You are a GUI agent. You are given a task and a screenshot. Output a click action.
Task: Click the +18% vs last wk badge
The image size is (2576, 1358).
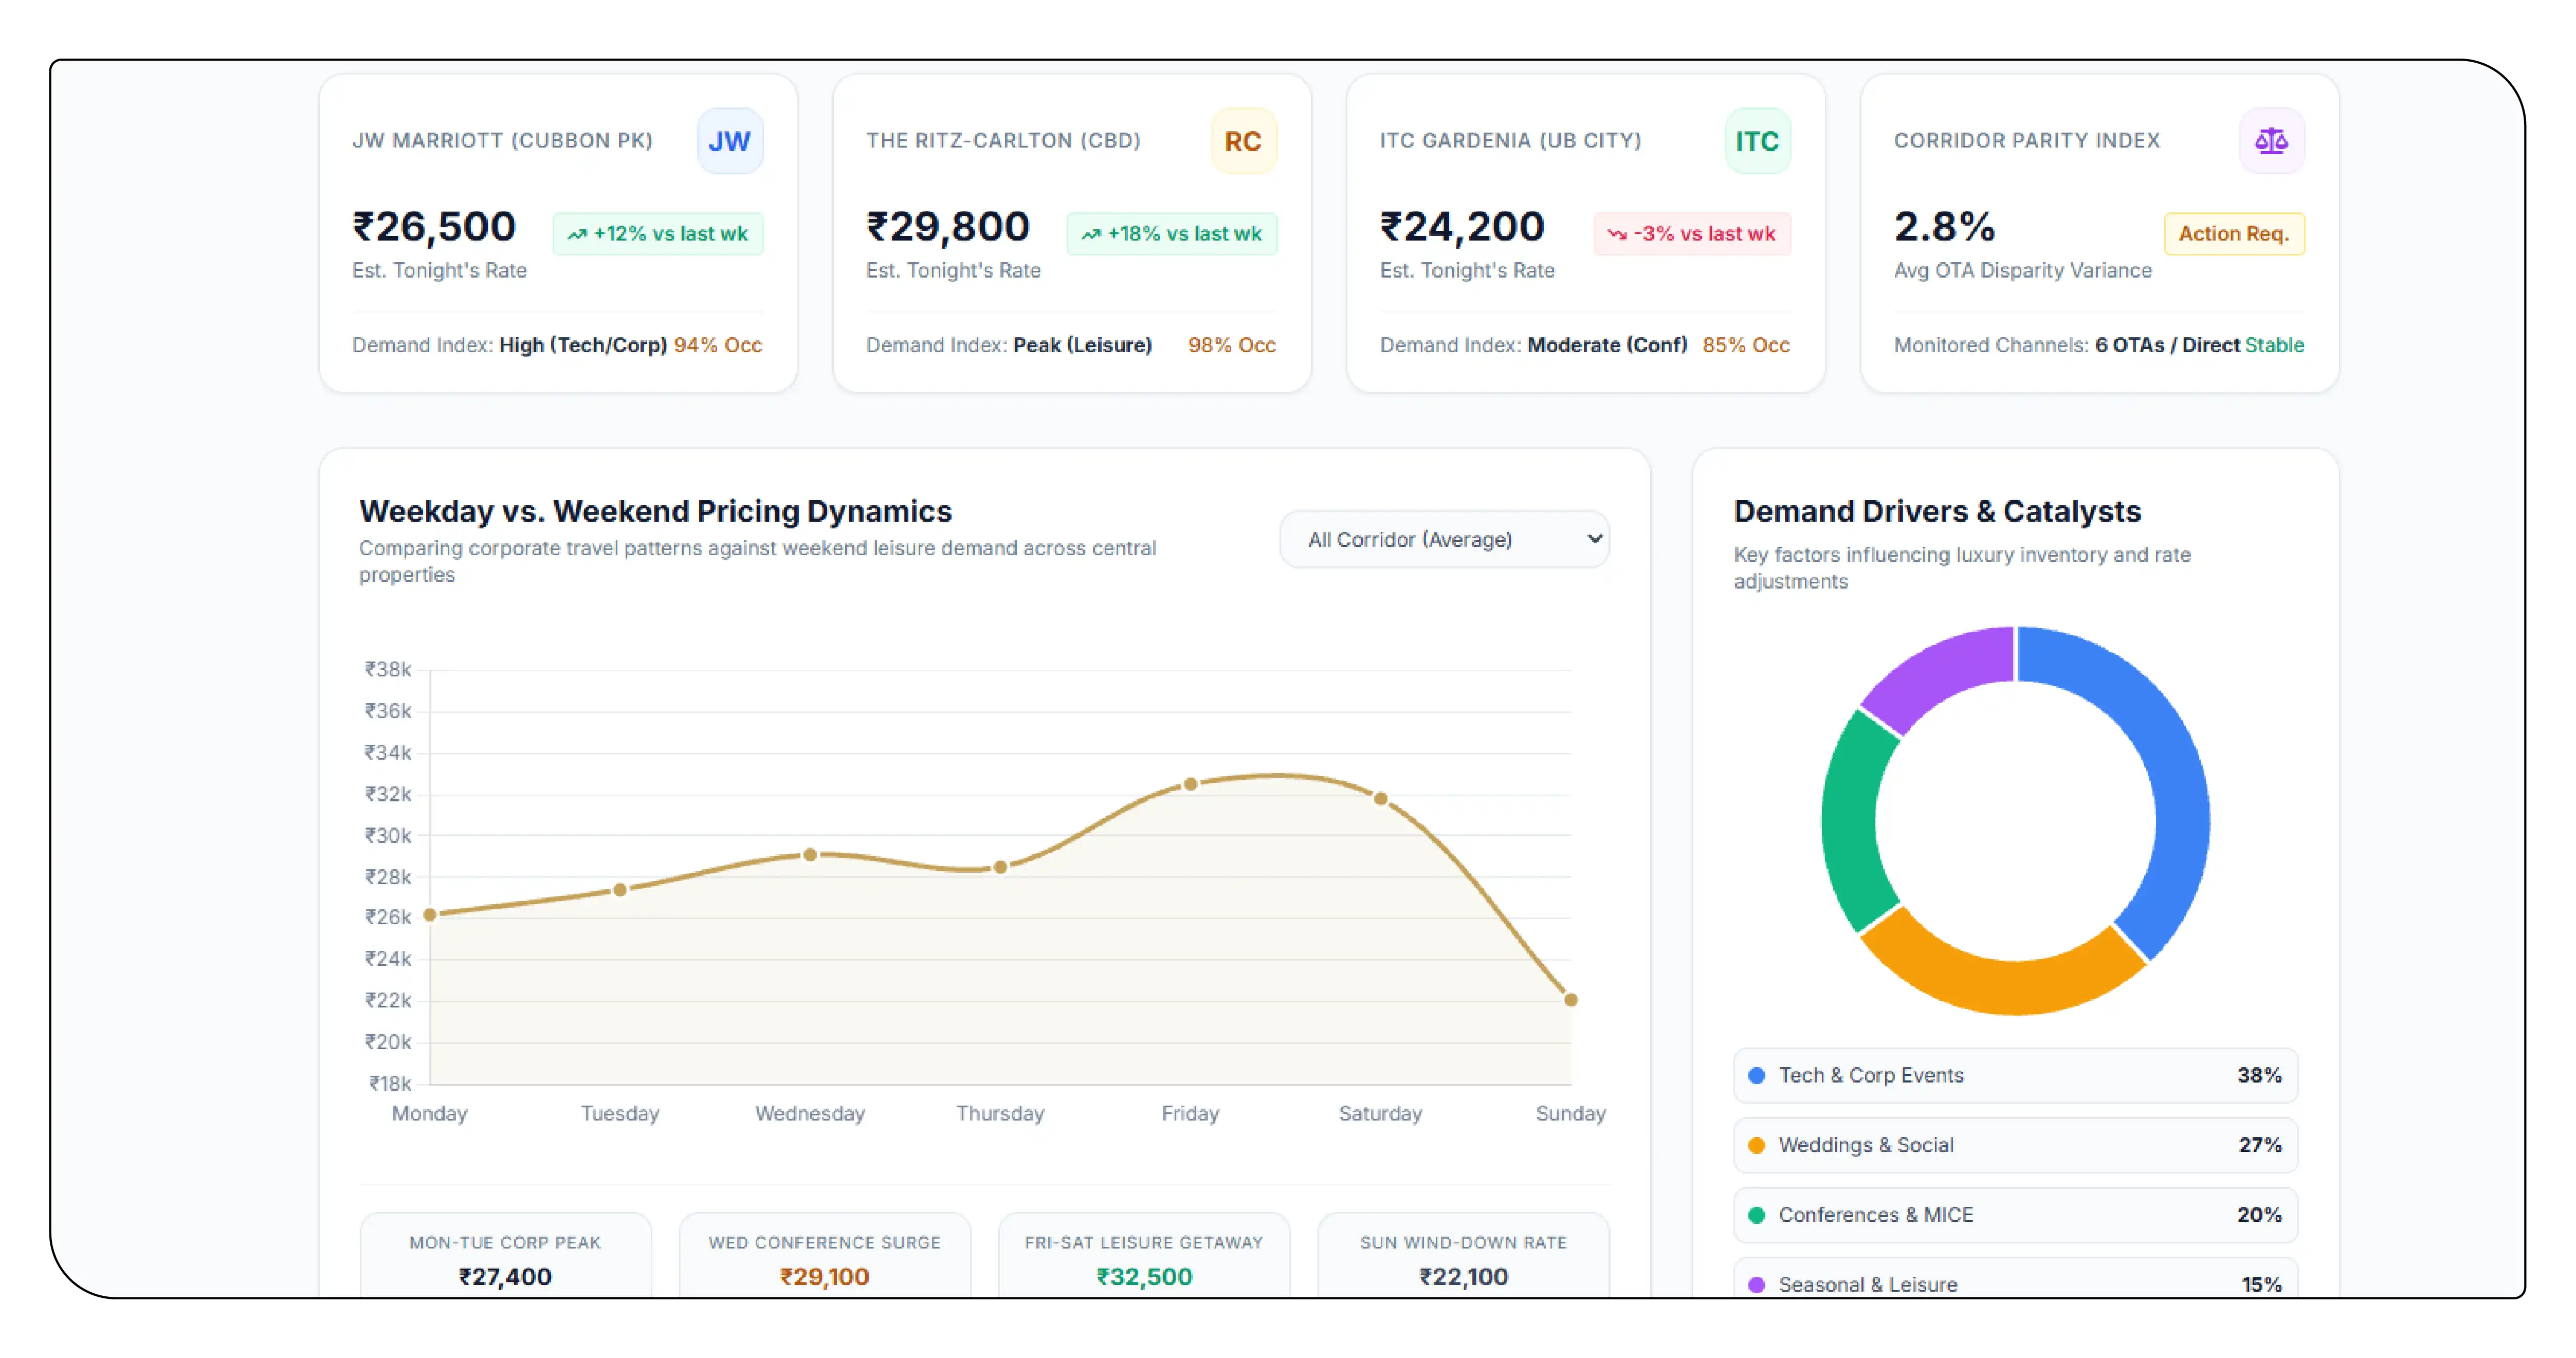pos(1172,234)
